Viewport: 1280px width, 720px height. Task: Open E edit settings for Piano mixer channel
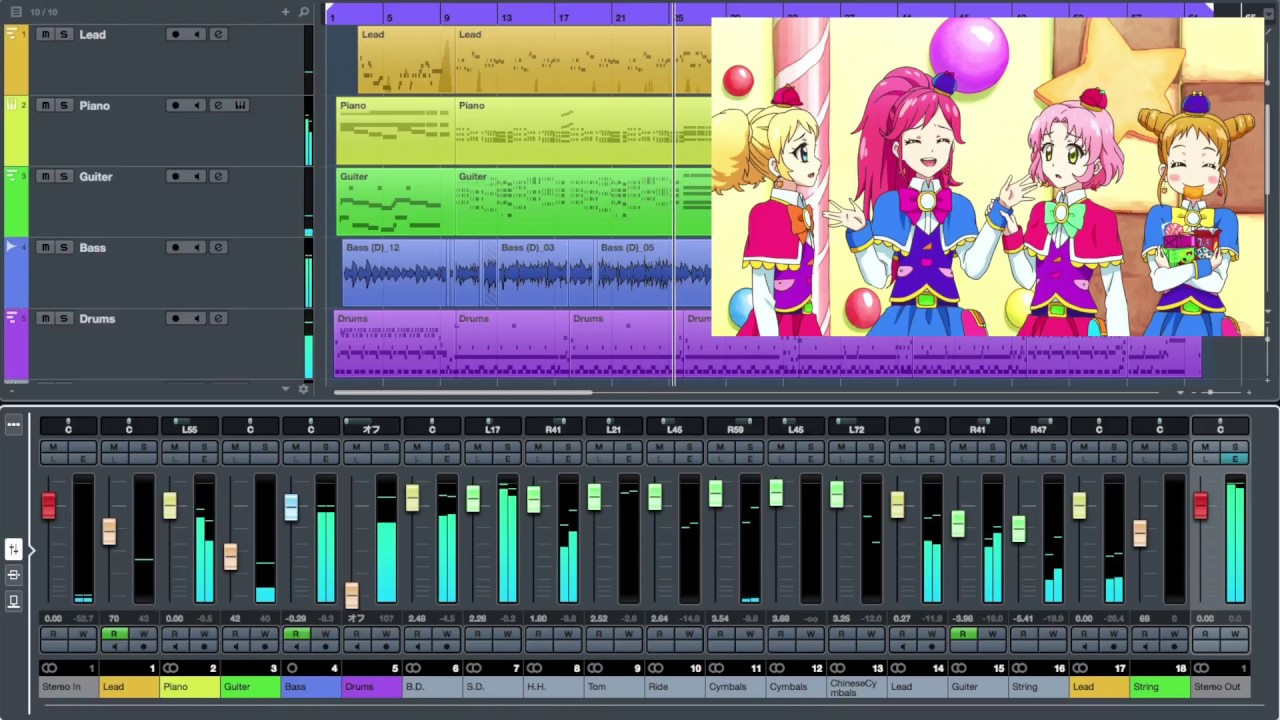click(204, 459)
